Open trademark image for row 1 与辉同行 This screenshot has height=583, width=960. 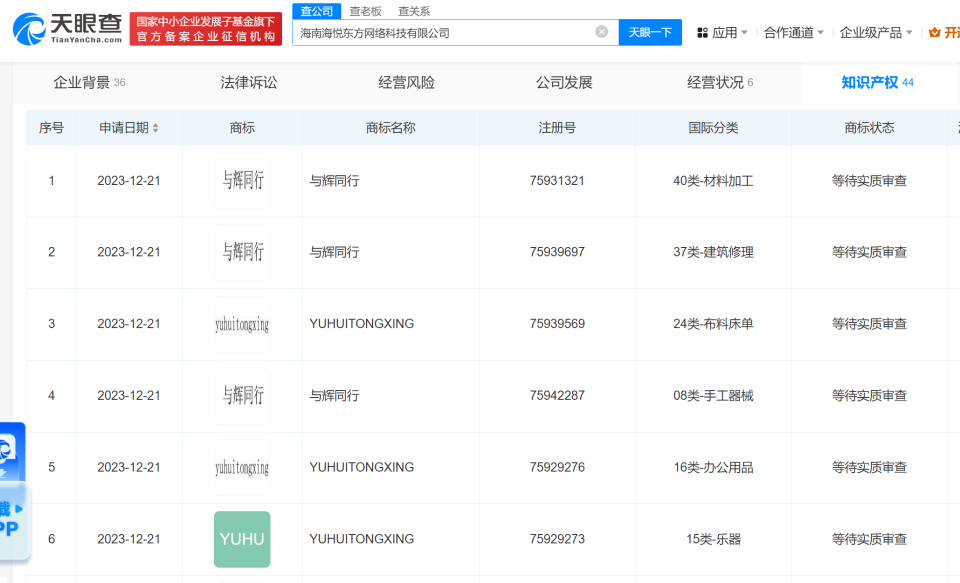(x=242, y=181)
